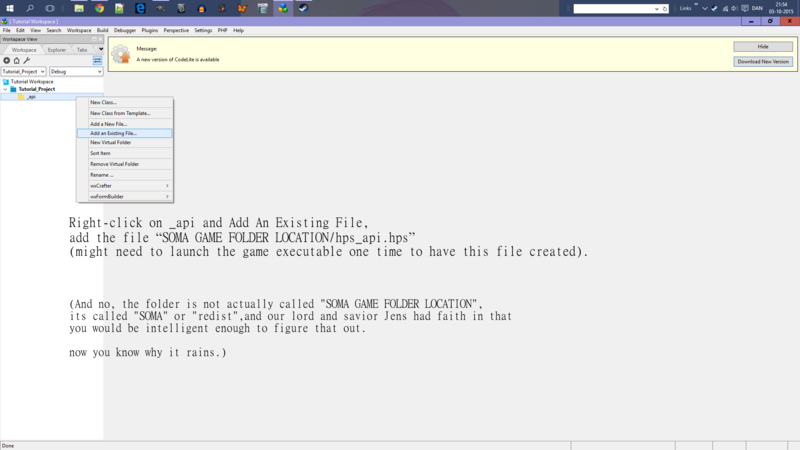The height and width of the screenshot is (450, 800).
Task: Collapse the Tutorial_Project tree node
Action: (x=5, y=89)
